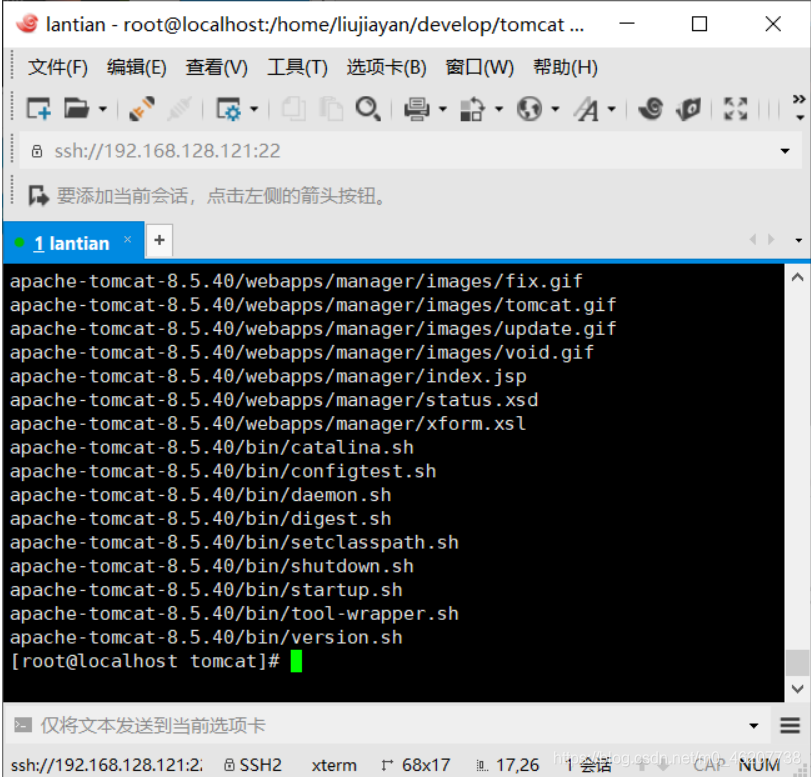811x777 pixels.
Task: Expand the globe Encoding dropdown arrow
Action: [555, 109]
